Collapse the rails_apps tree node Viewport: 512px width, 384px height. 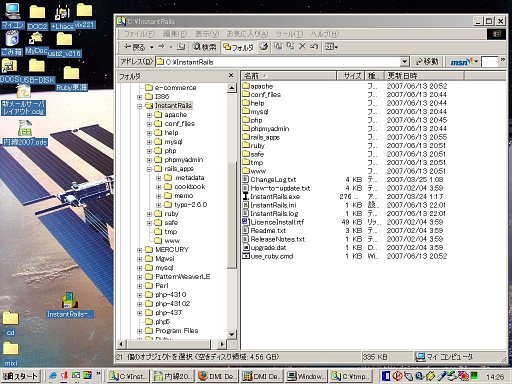pos(149,169)
